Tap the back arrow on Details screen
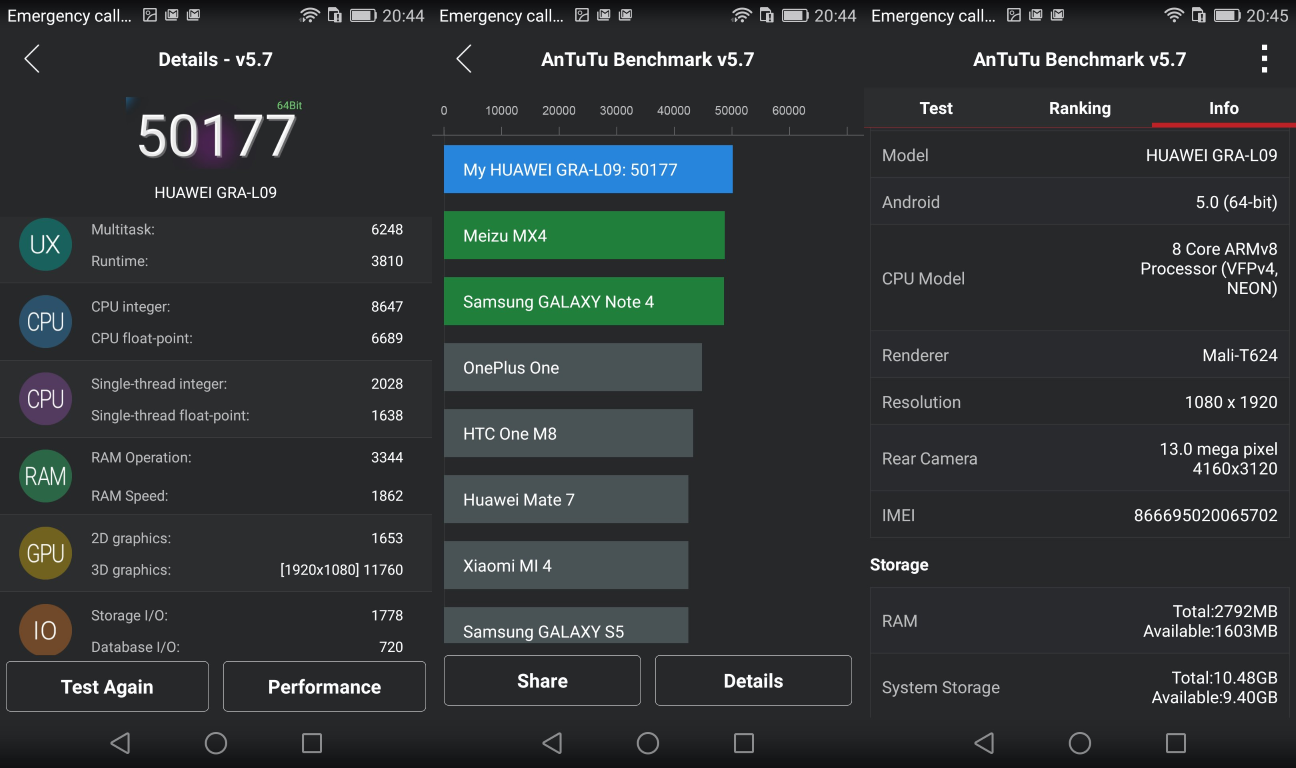The width and height of the screenshot is (1296, 768). [32, 59]
